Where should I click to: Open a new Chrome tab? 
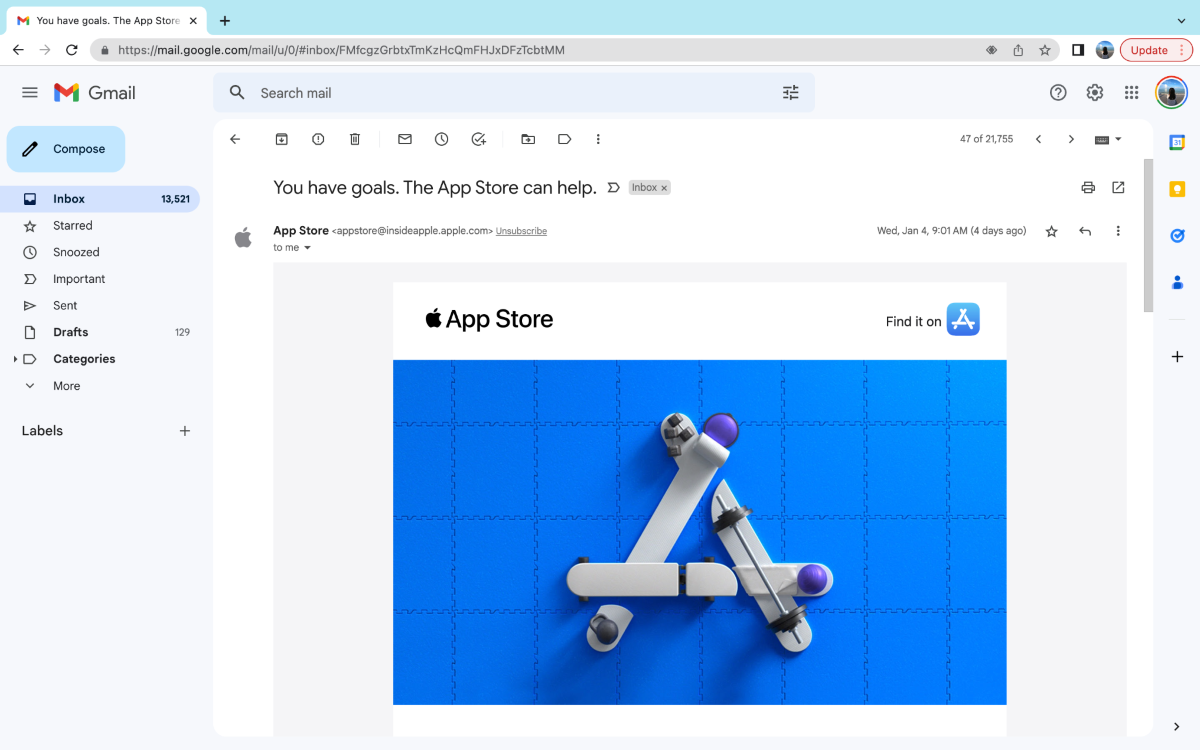[225, 20]
